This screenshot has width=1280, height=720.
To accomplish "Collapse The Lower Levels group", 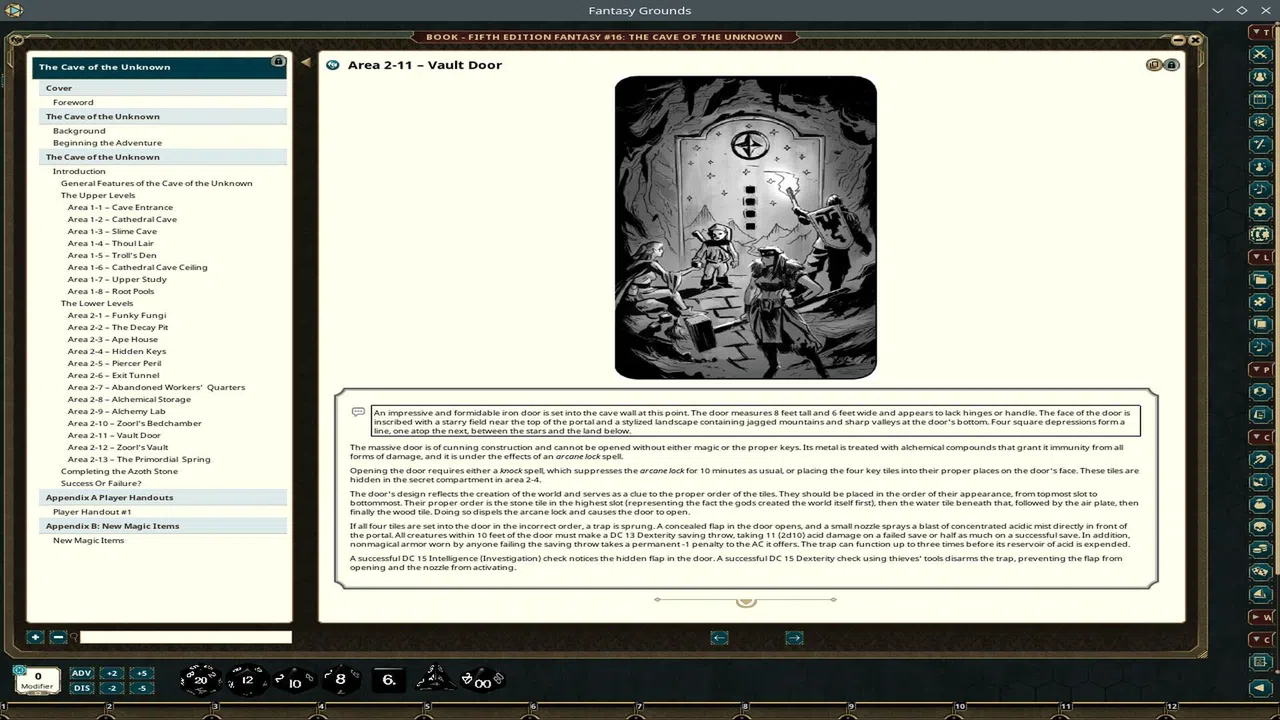I will 97,303.
